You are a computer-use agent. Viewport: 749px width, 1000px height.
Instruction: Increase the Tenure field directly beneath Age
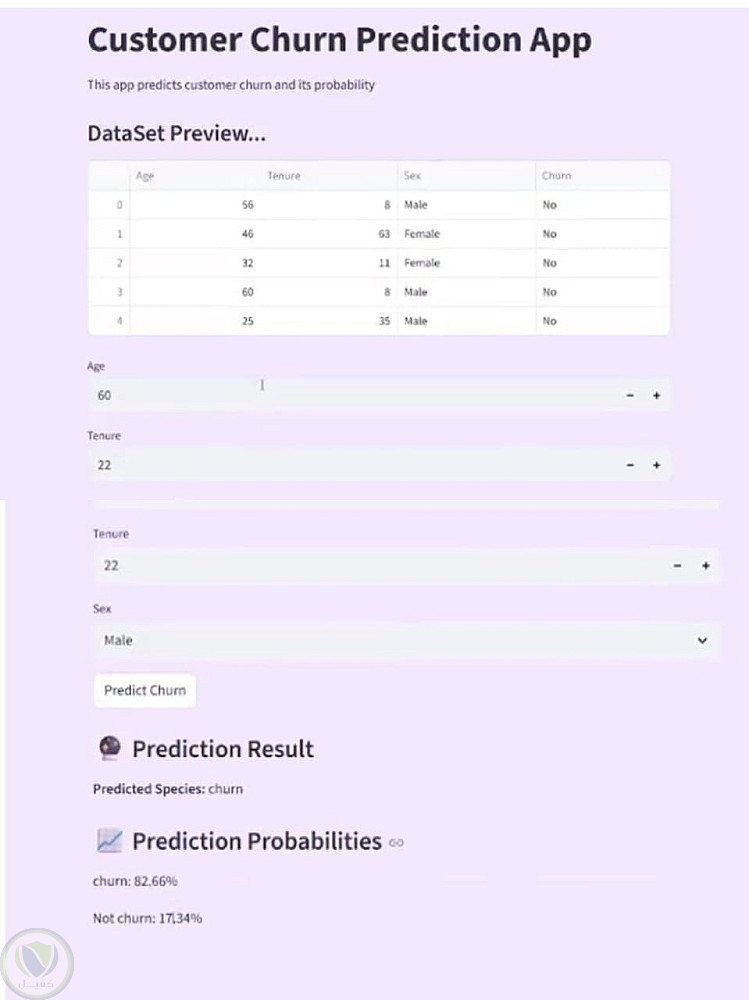tap(657, 465)
